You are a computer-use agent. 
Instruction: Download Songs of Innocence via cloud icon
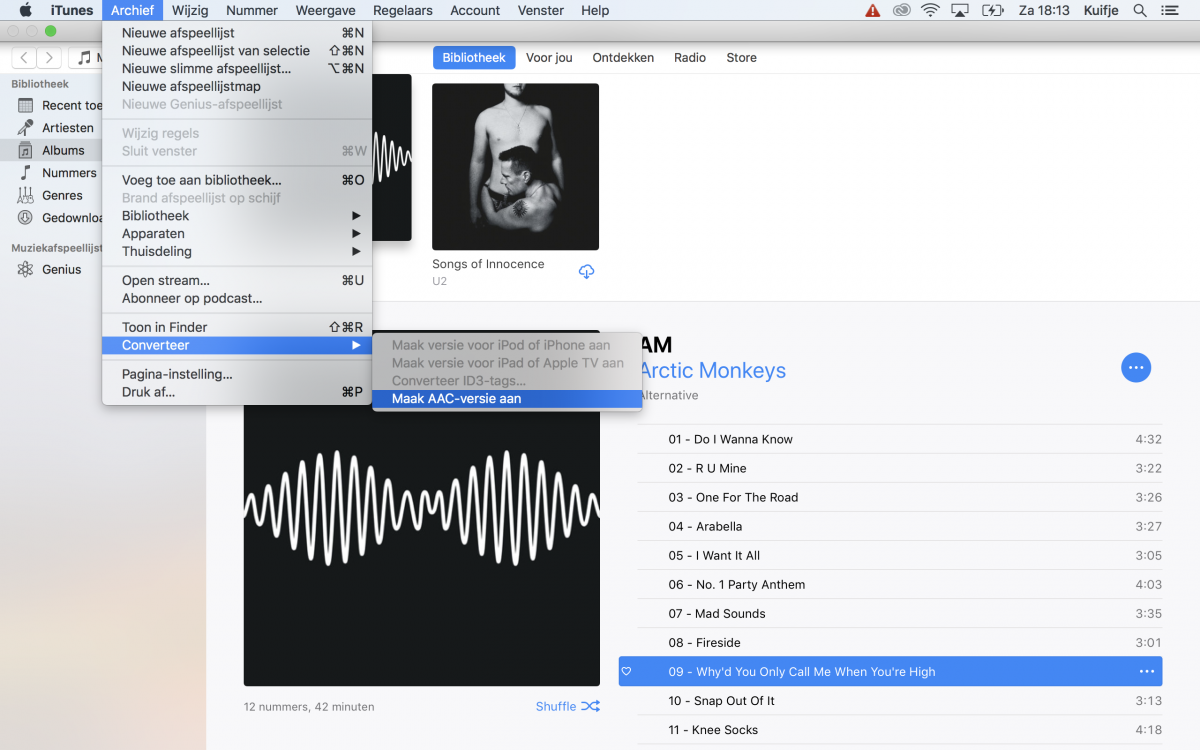(x=587, y=272)
